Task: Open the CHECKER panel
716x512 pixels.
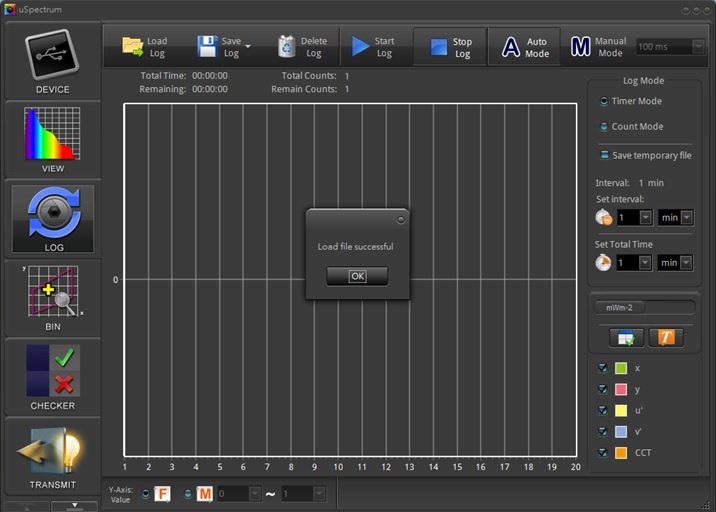Action: [x=53, y=376]
